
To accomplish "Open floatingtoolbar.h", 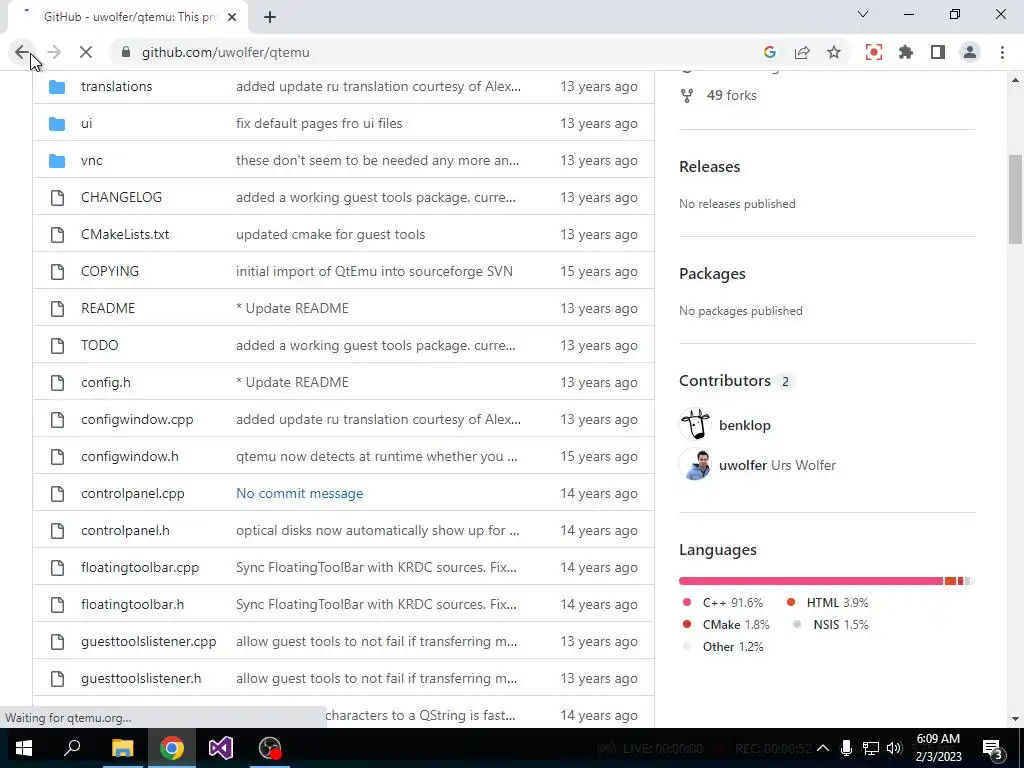I will (133, 604).
